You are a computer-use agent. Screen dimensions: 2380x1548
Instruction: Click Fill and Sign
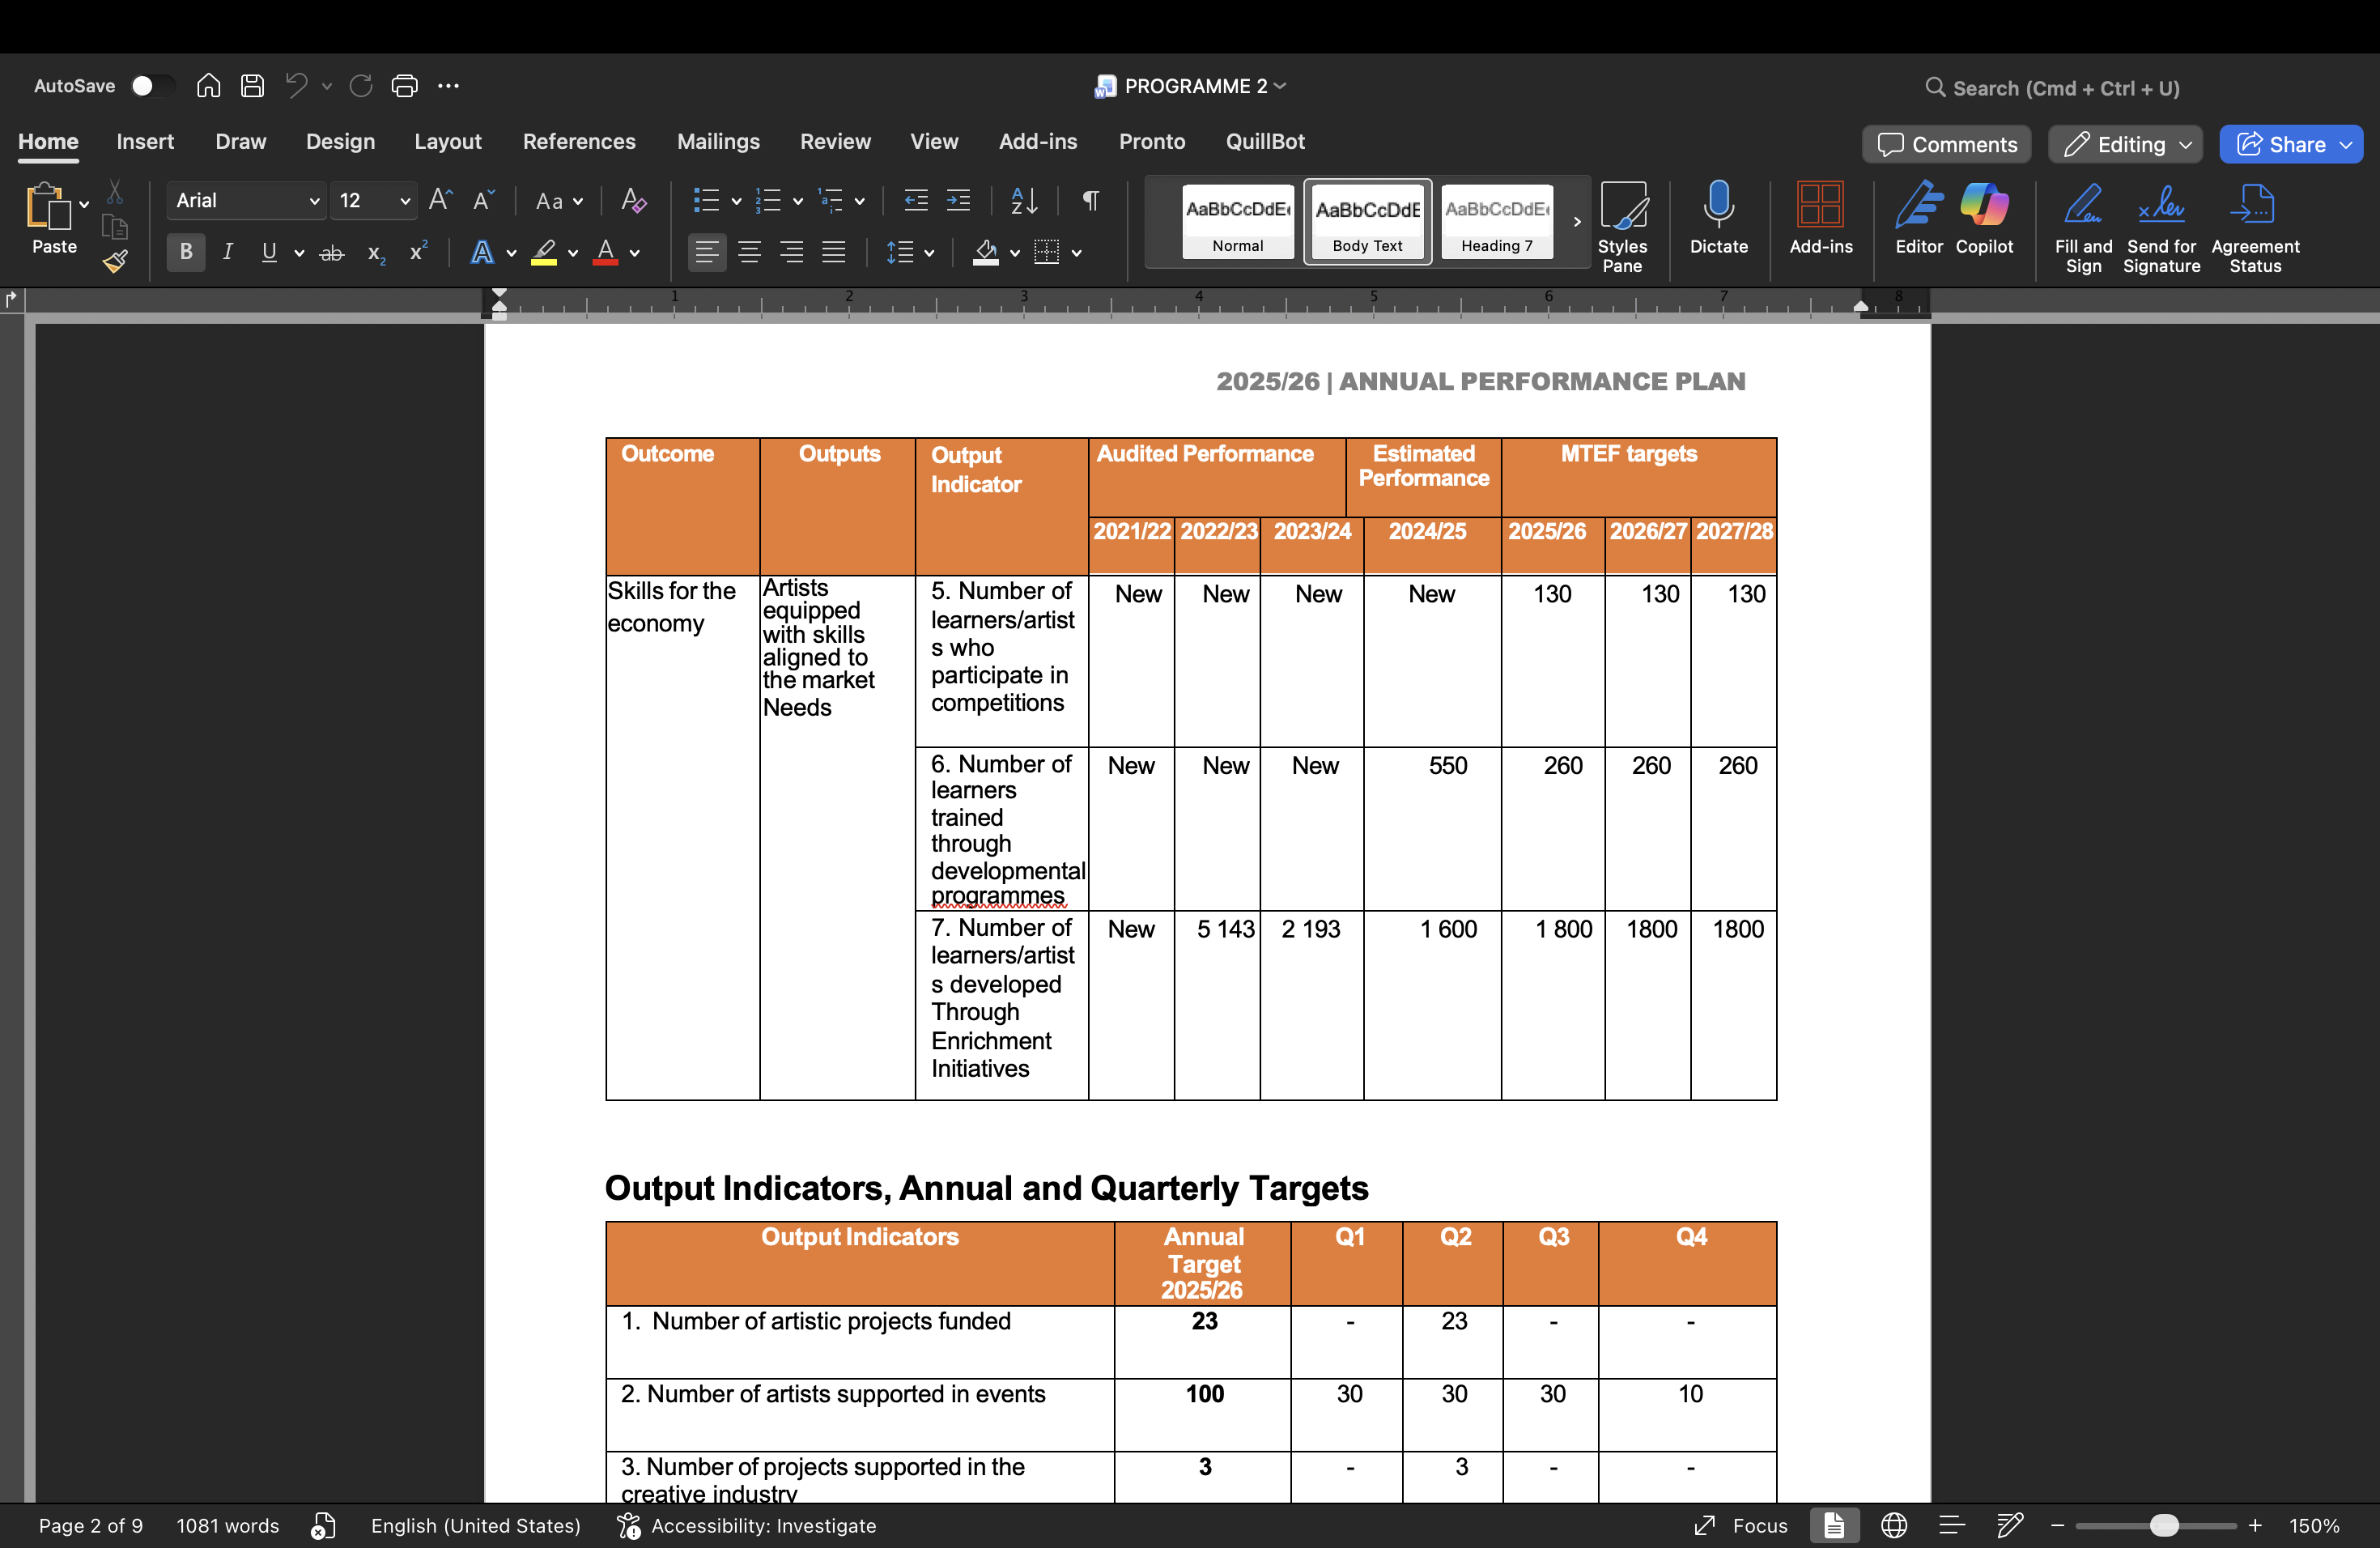tap(2084, 227)
